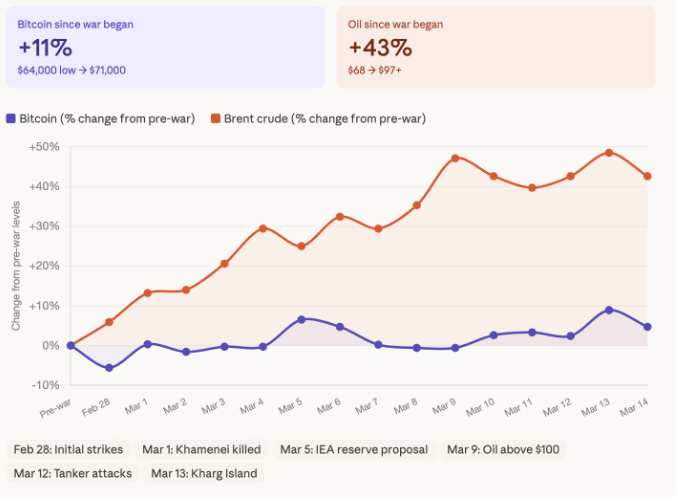Screen dimensions: 678x502
Task: Click the shared Pre-war starting data point
Action: click(71, 345)
